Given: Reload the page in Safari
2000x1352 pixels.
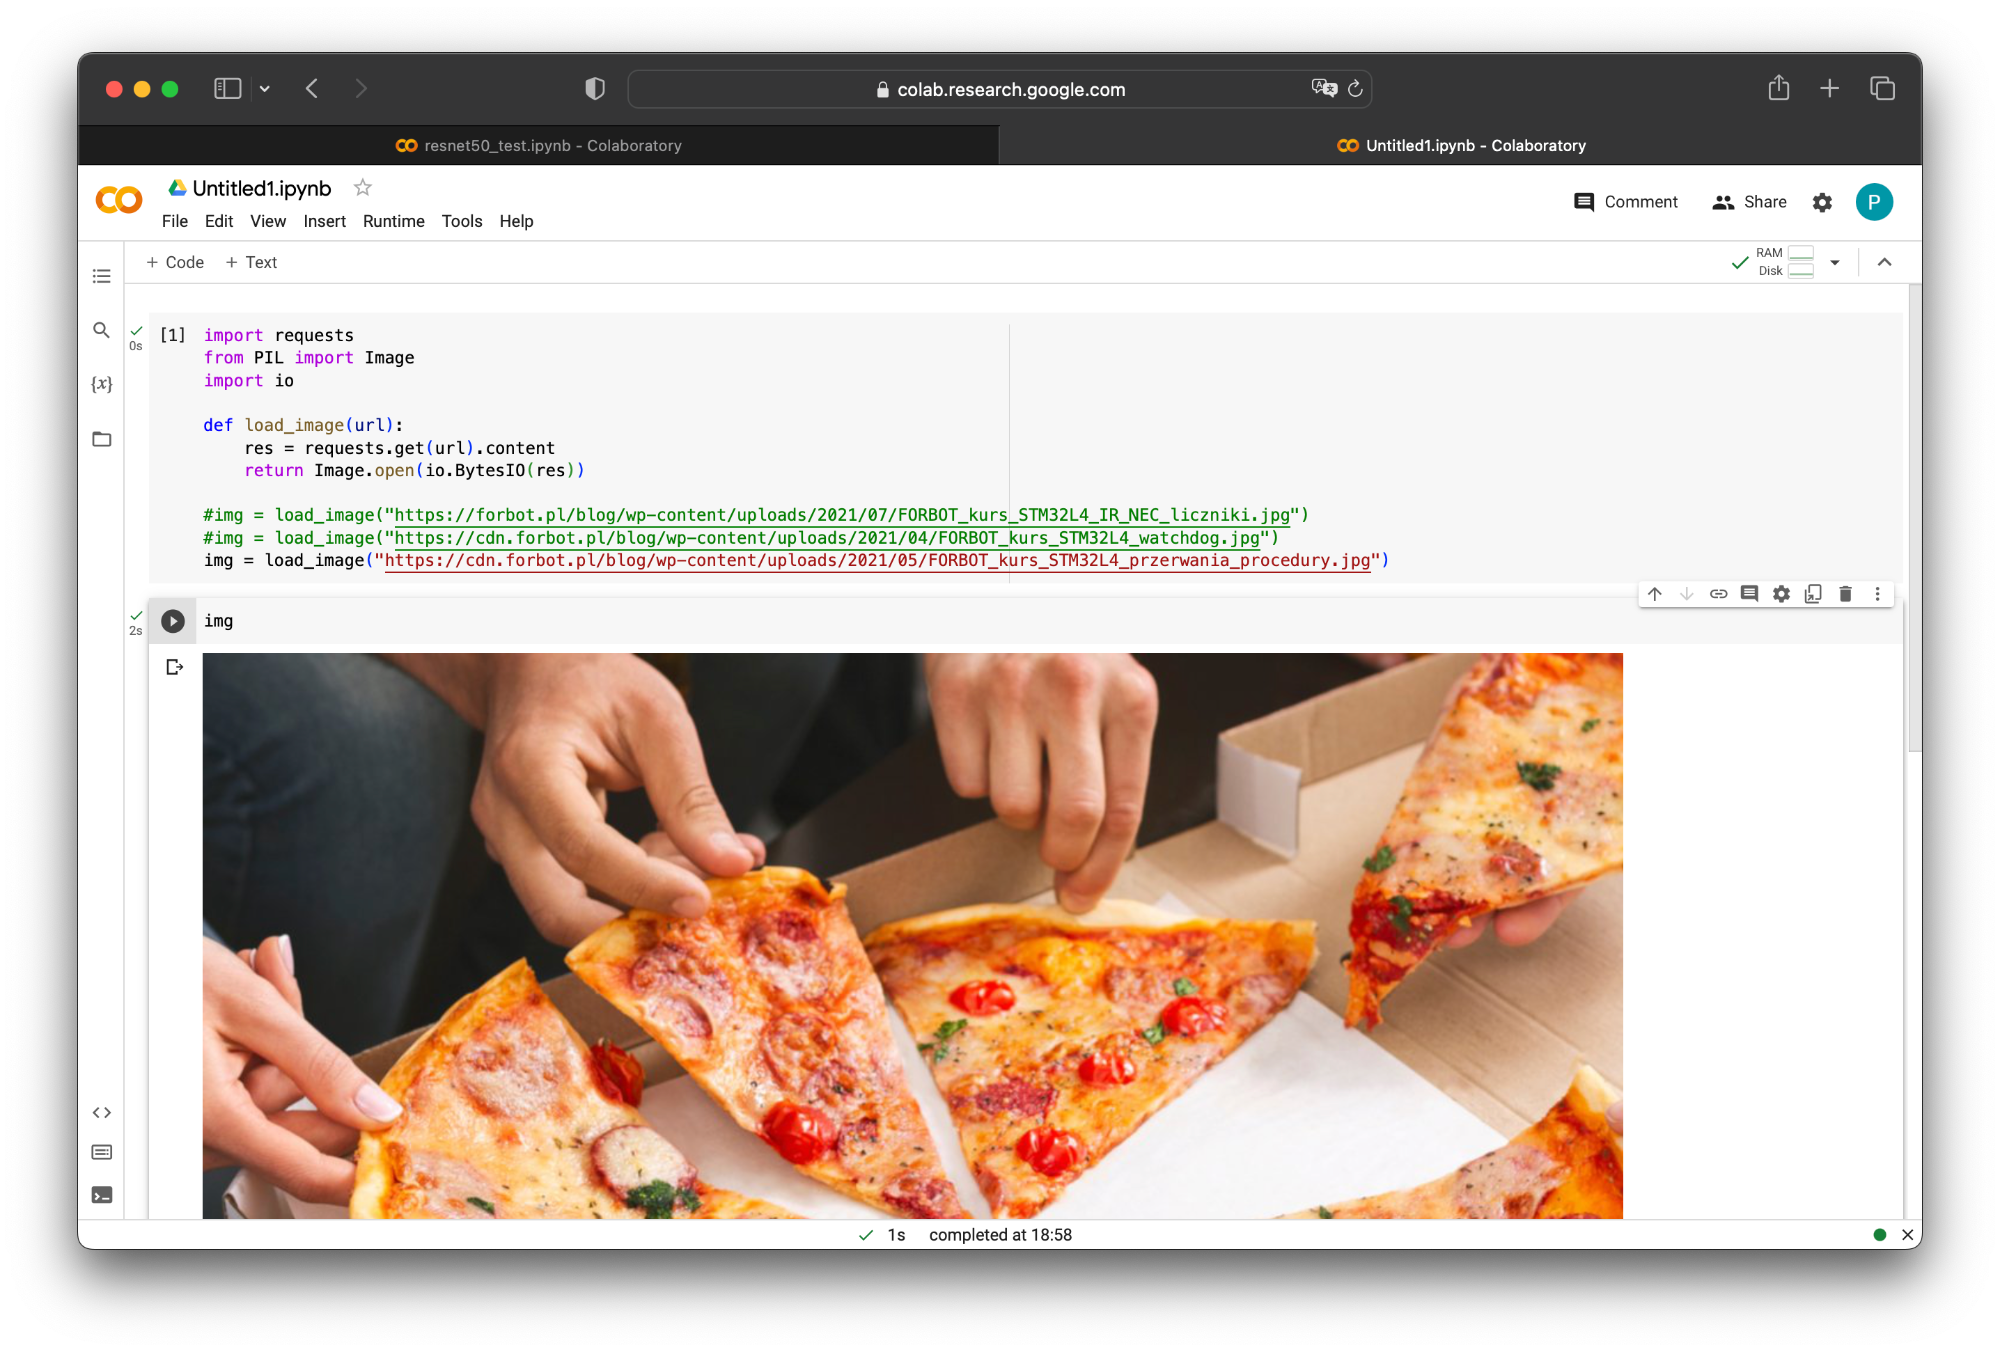Looking at the screenshot, I should (x=1355, y=89).
